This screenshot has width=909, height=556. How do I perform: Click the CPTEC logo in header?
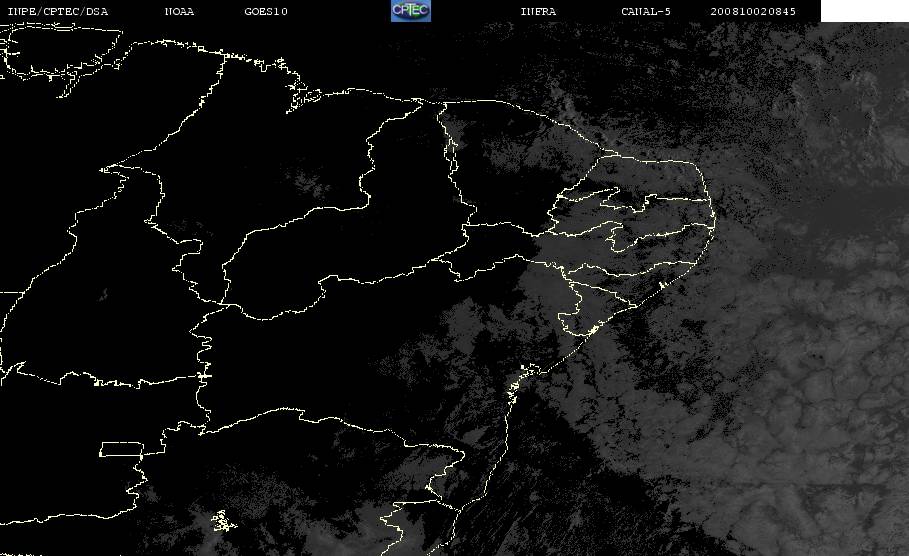coord(411,11)
